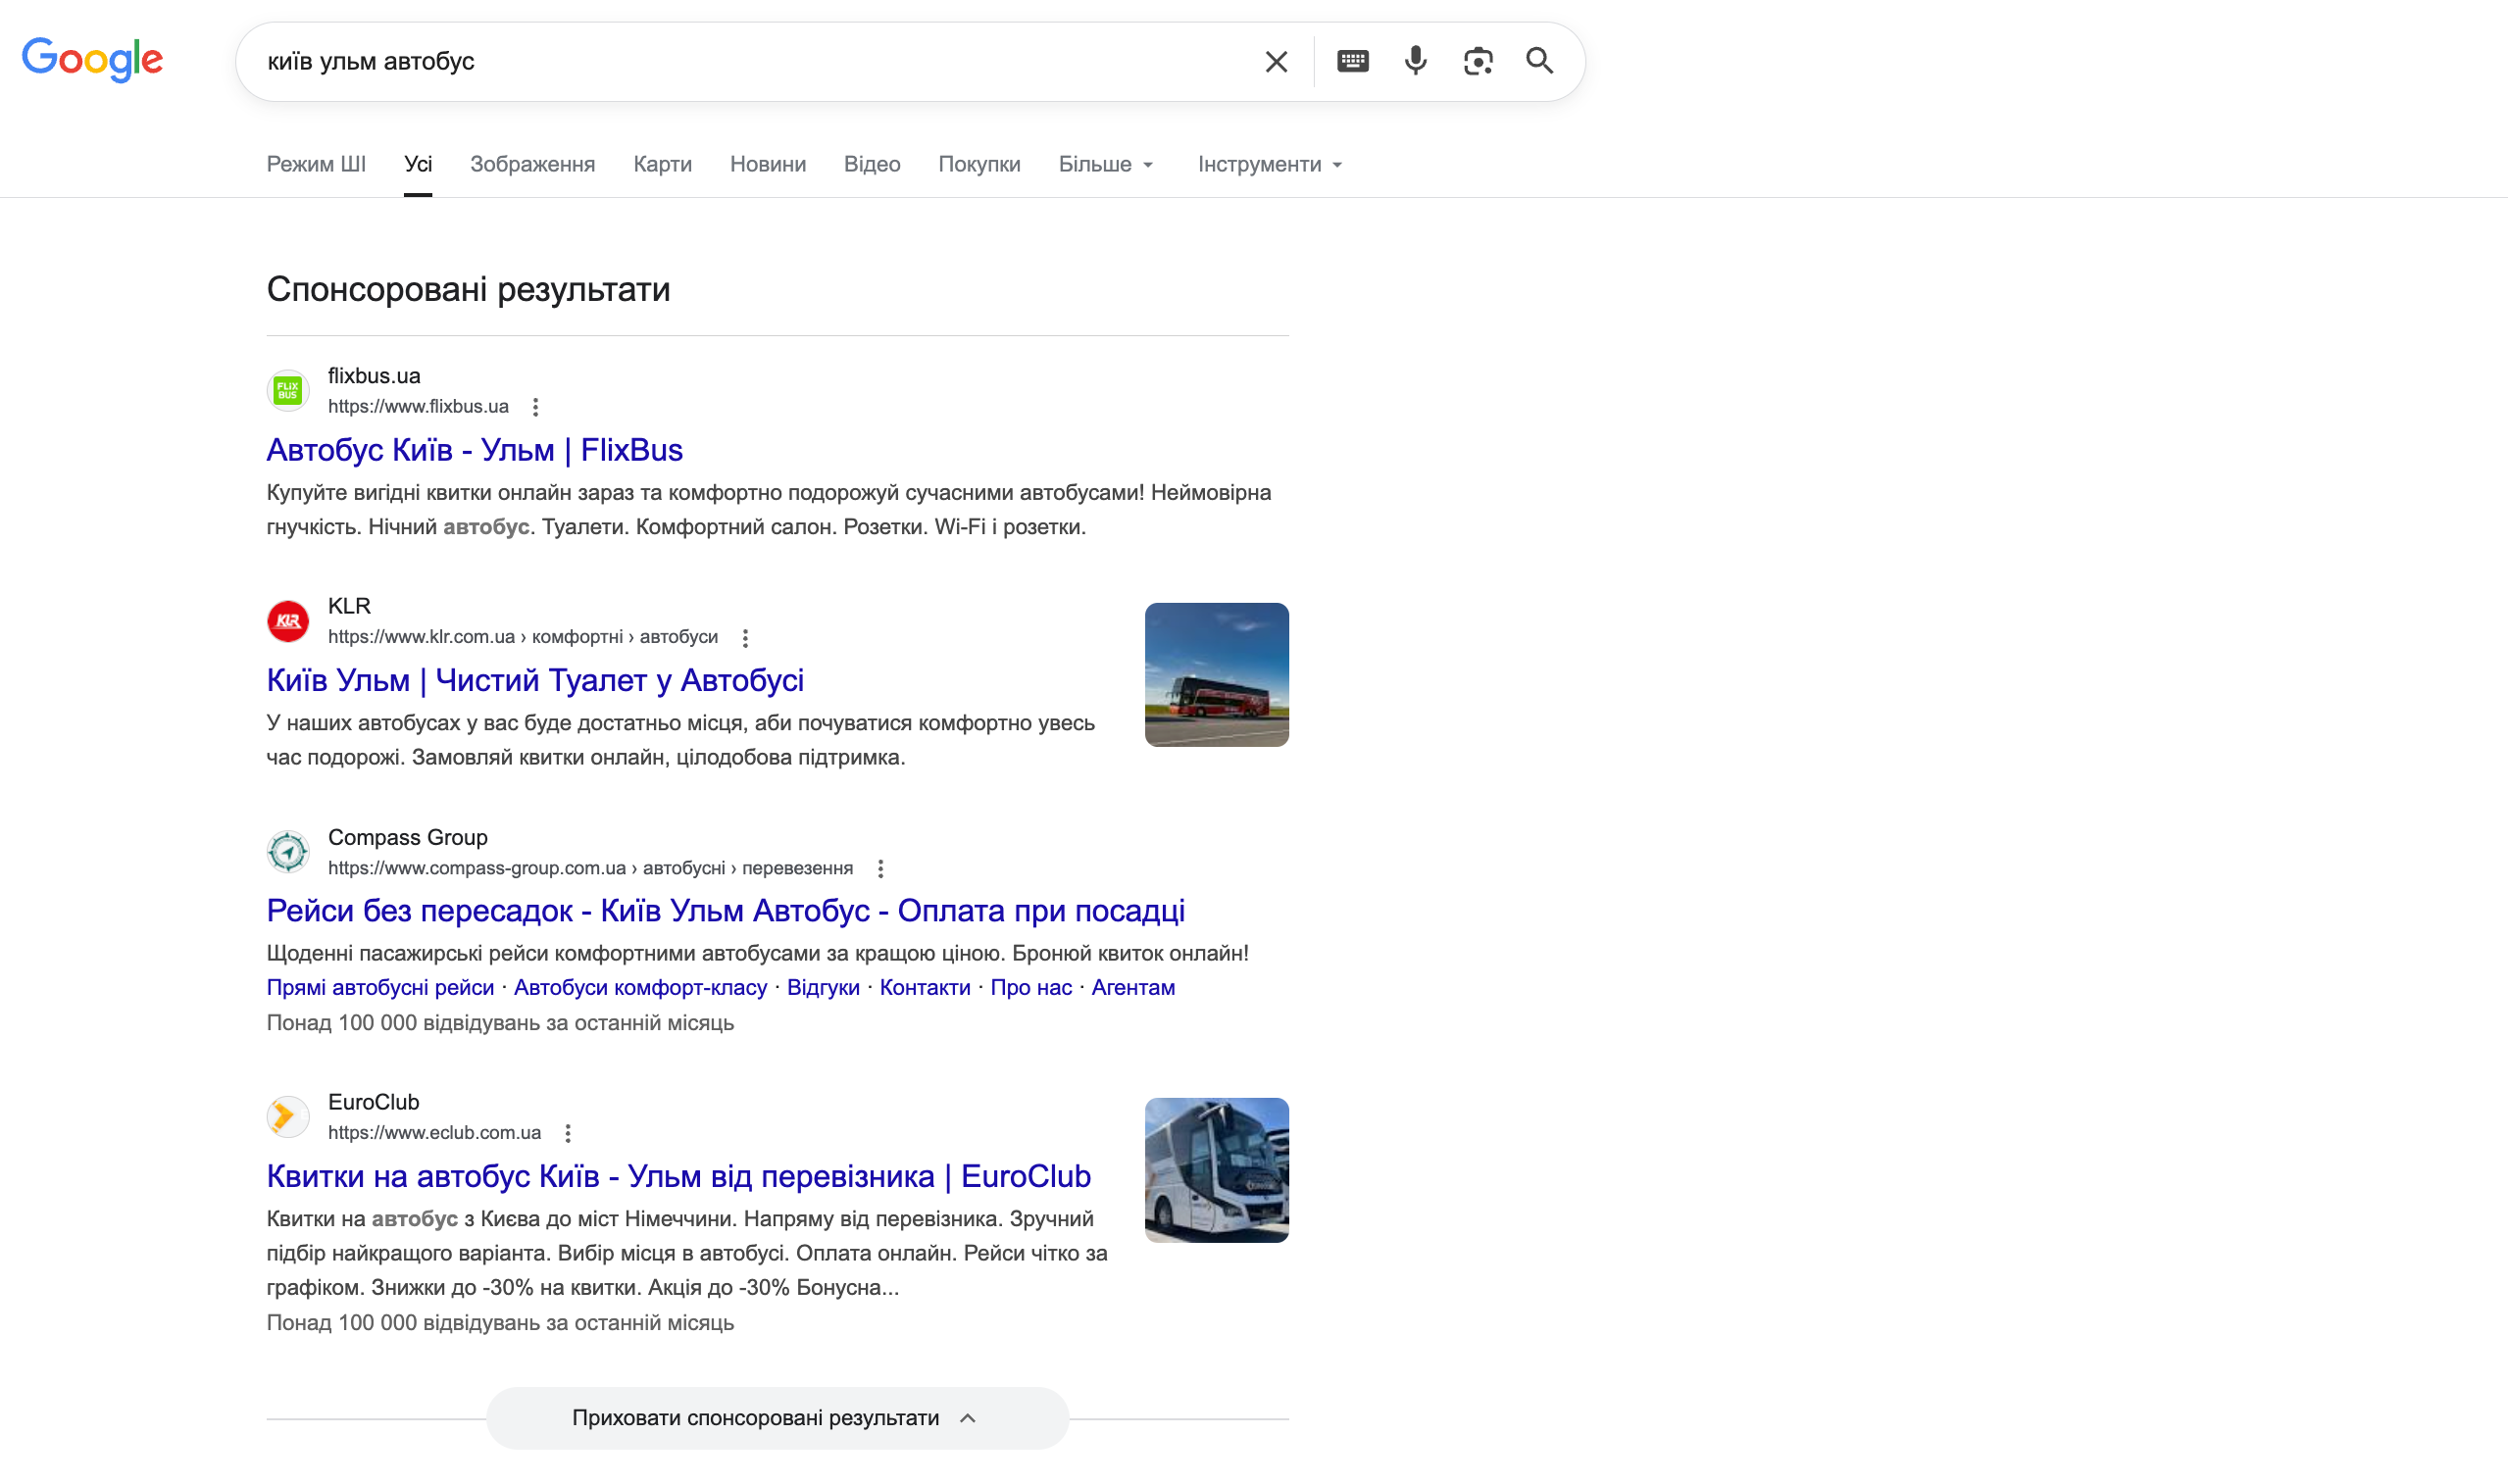Click the KLR red bus thumbnail
The image size is (2508, 1484).
1216,675
